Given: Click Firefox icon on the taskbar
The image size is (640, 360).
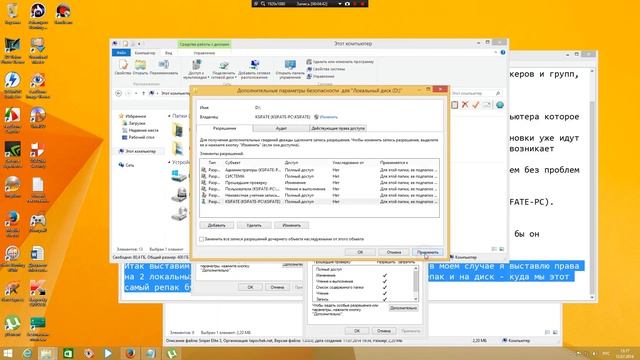Looking at the screenshot, I should tap(130, 353).
